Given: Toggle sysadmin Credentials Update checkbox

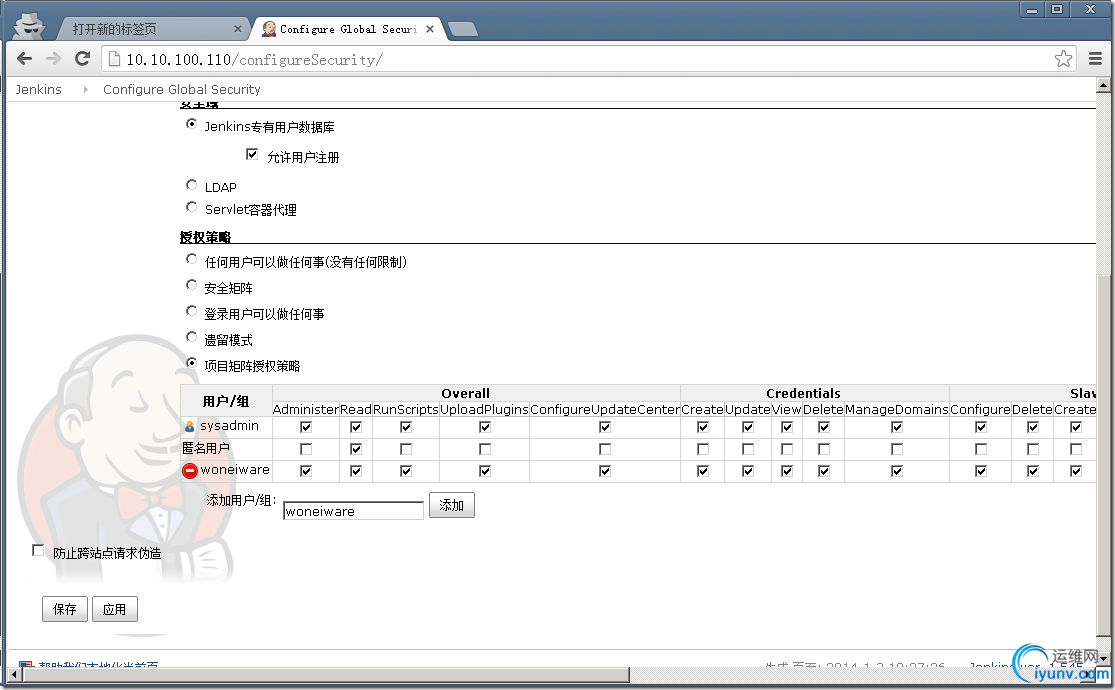Looking at the screenshot, I should tap(747, 427).
